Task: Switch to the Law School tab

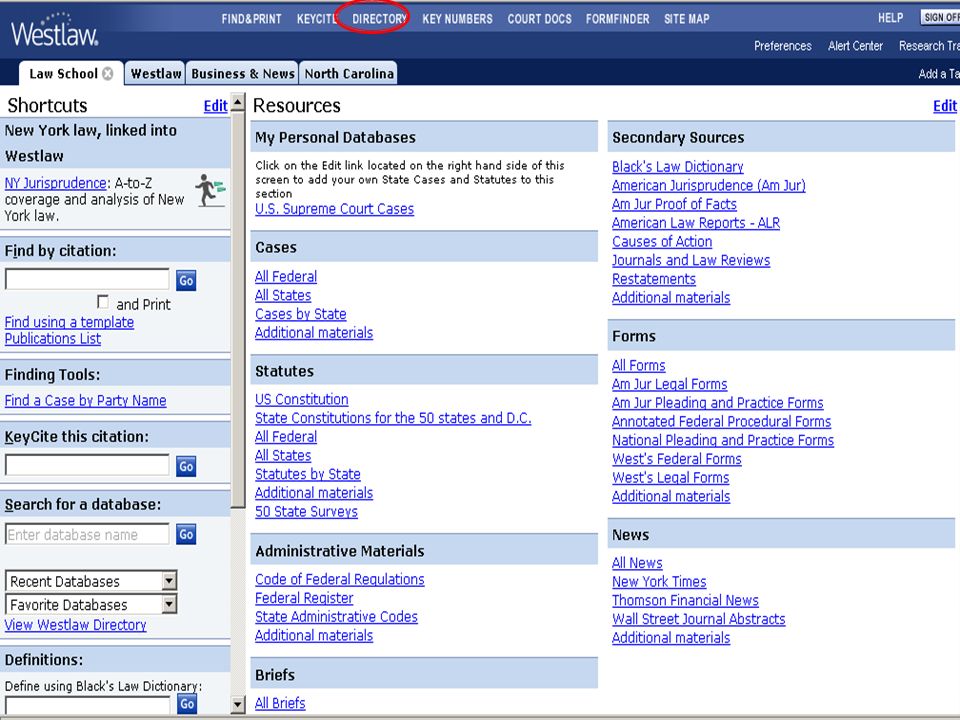Action: pyautogui.click(x=63, y=73)
